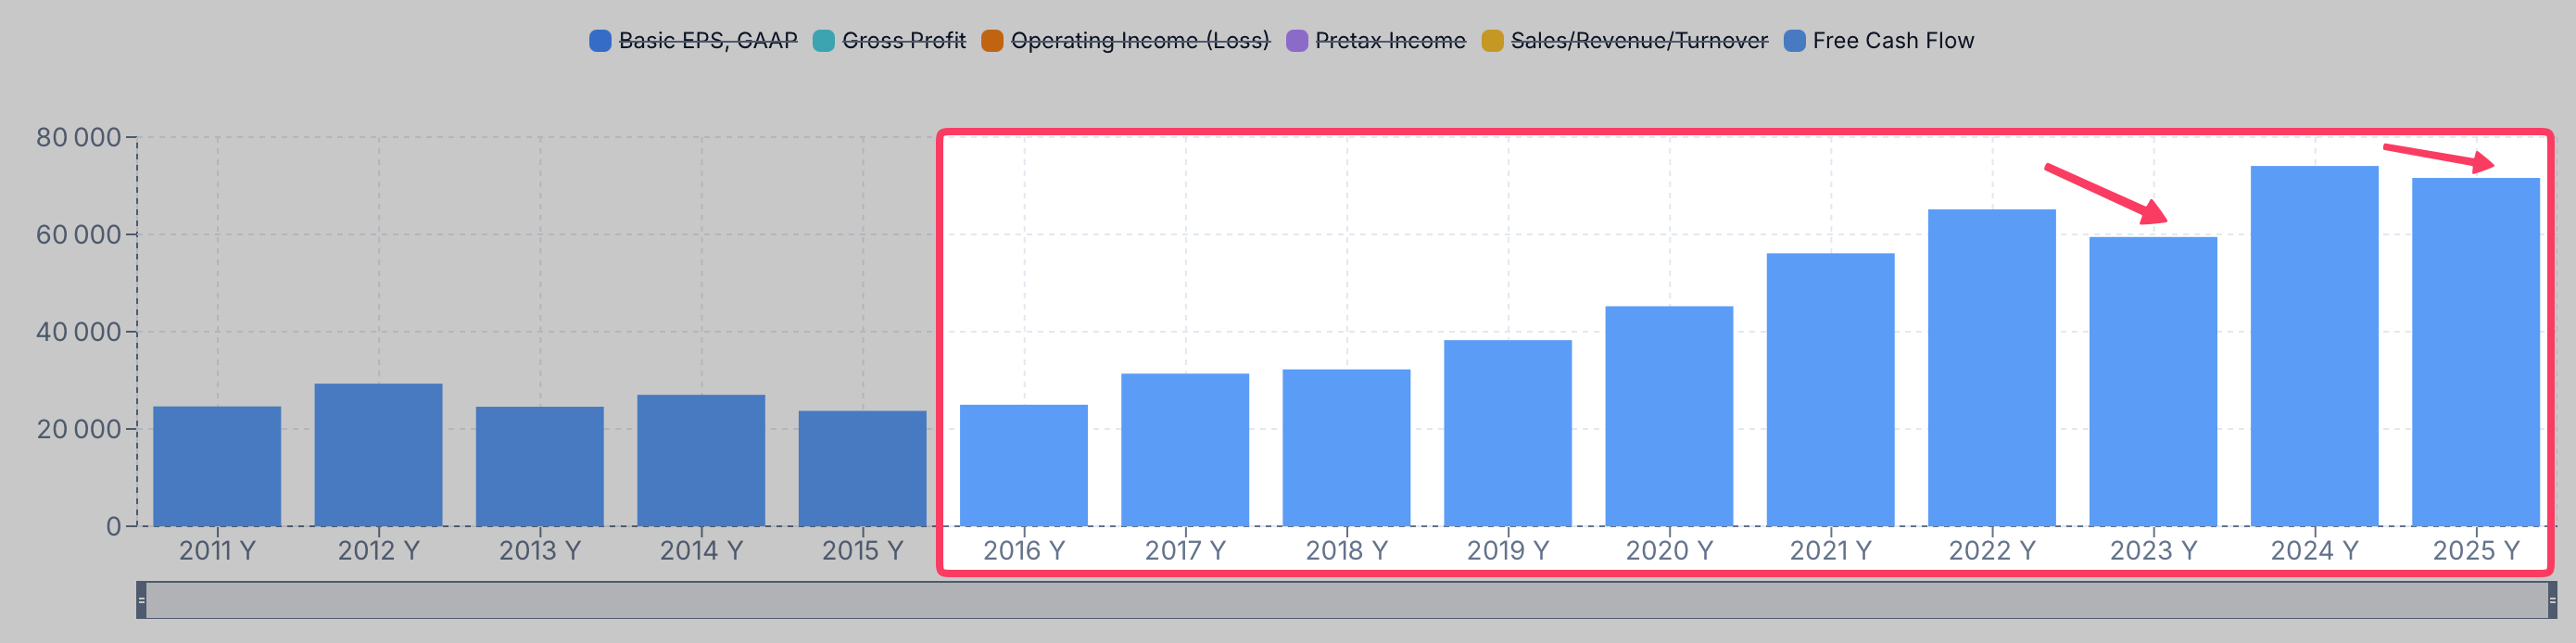Select the 2023 Y bar
The image size is (2576, 643).
pyautogui.click(x=2152, y=382)
